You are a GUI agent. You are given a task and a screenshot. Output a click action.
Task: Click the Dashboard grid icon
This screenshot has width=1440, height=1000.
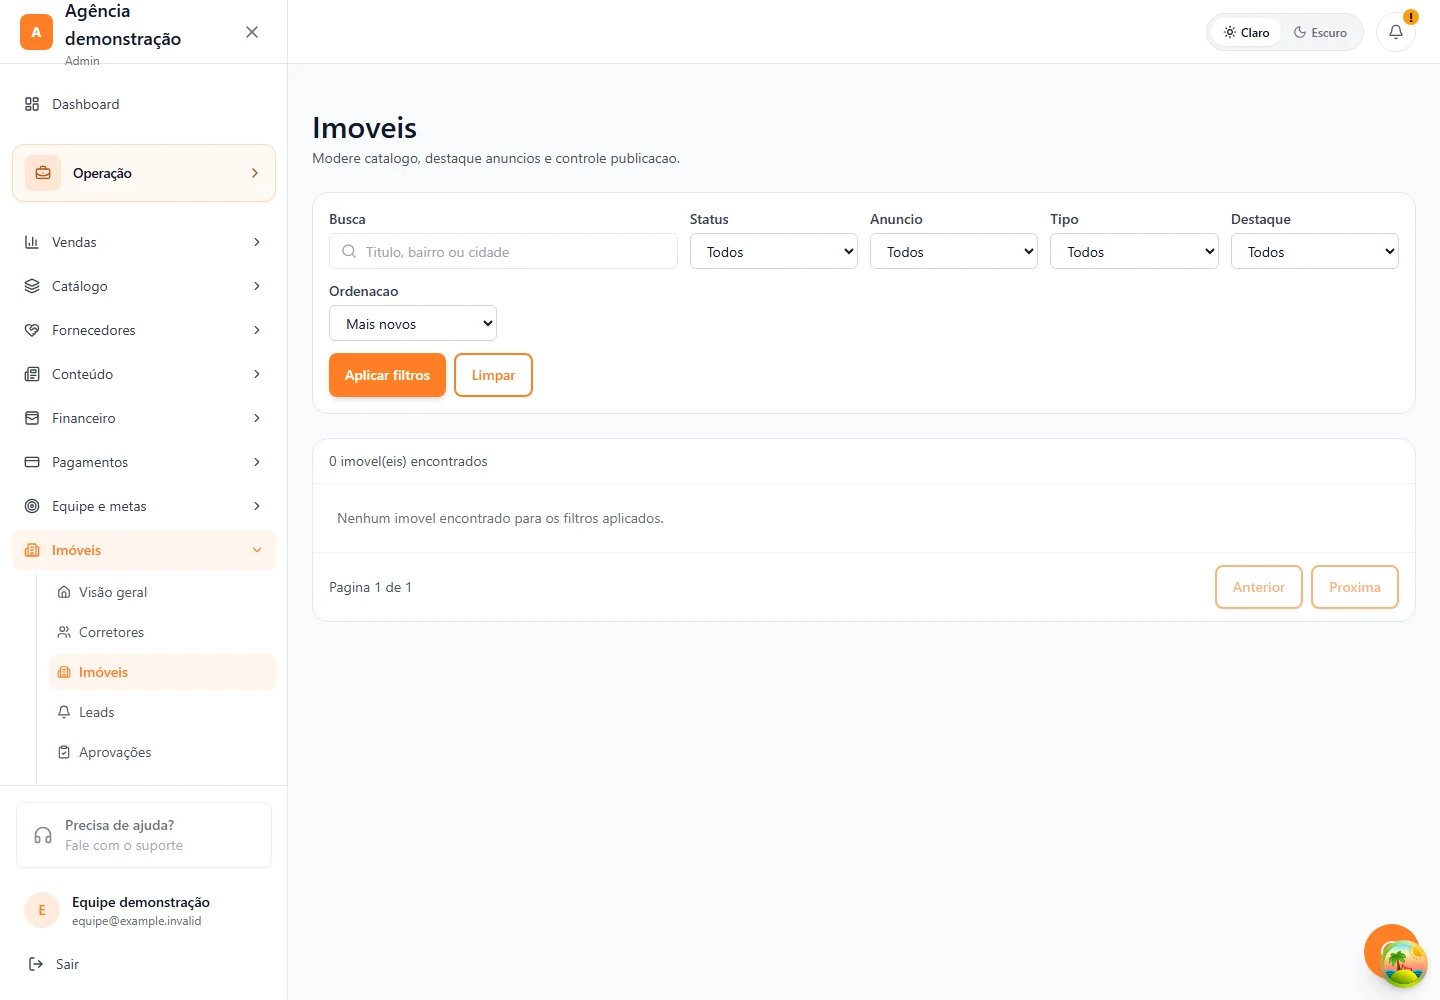point(32,104)
